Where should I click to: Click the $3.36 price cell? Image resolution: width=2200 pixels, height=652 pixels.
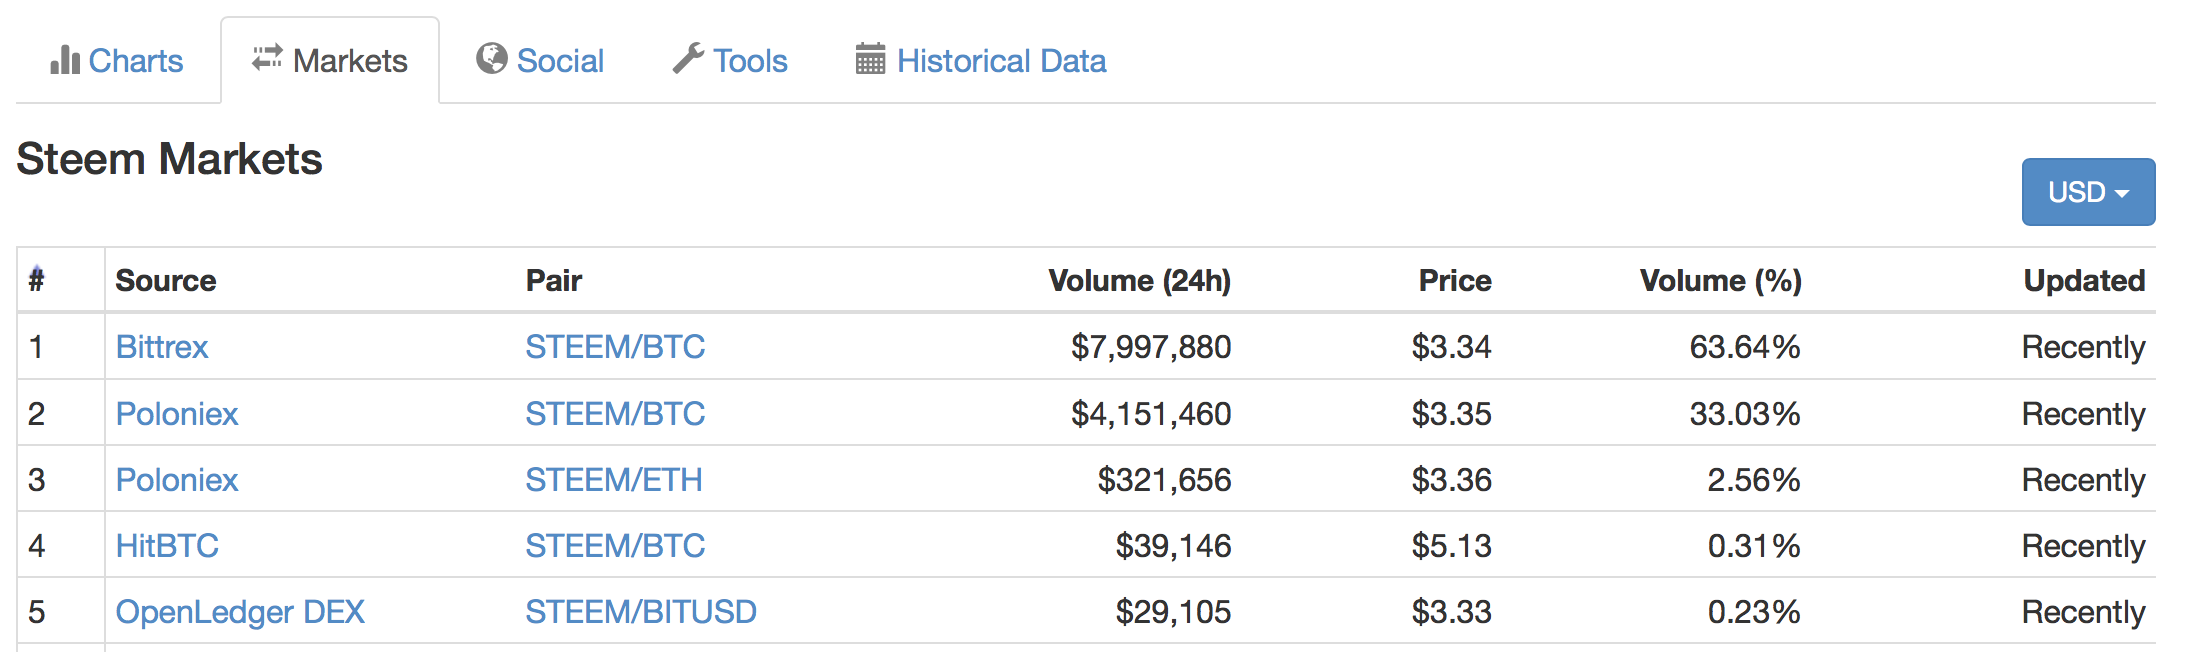[1451, 480]
